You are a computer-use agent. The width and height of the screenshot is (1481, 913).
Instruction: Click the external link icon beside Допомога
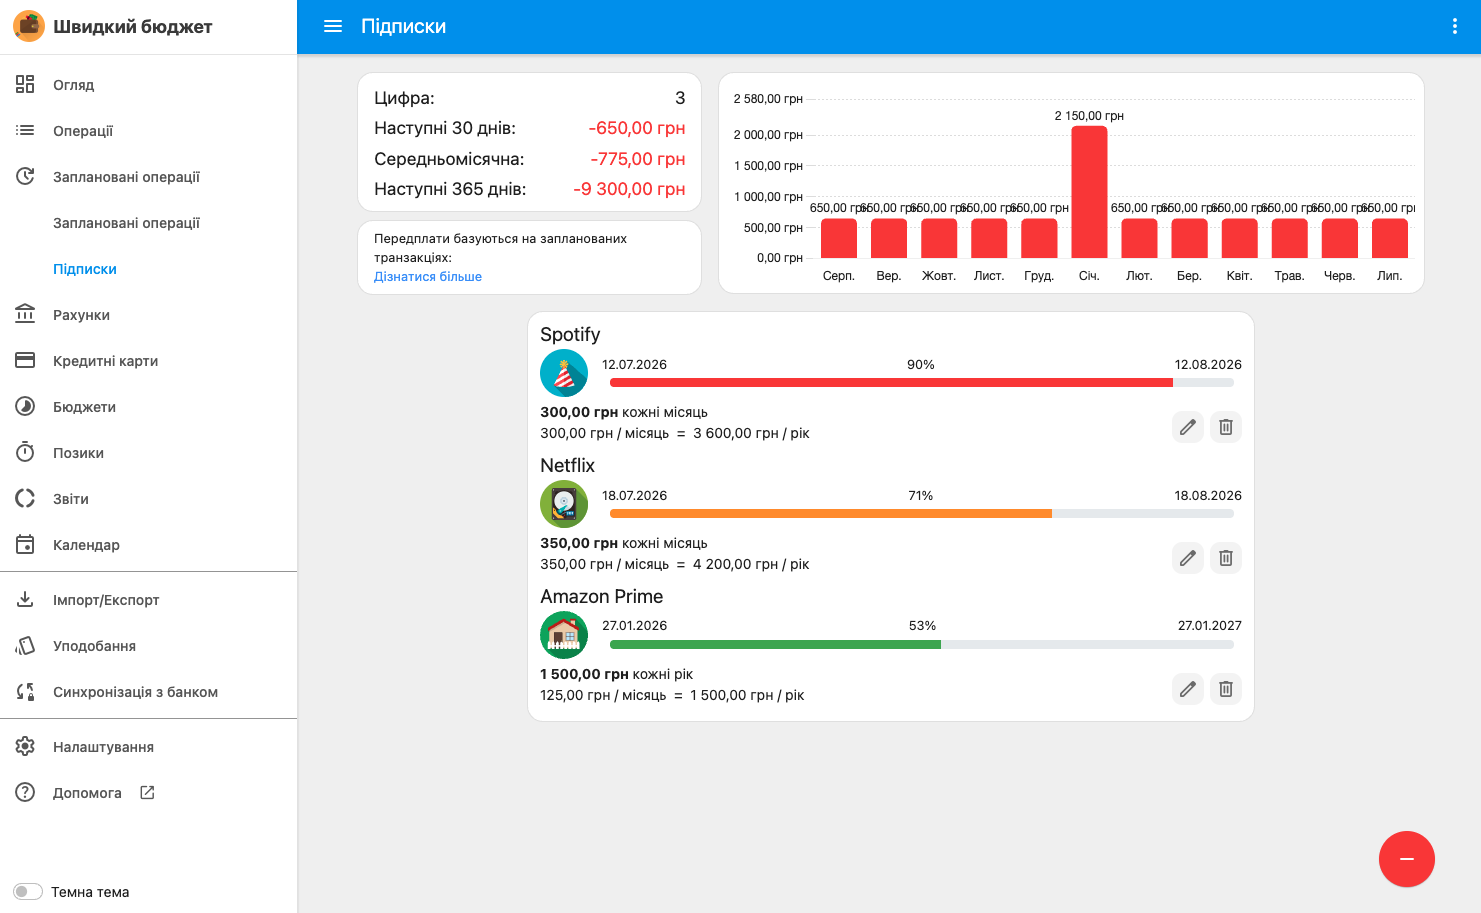pos(147,792)
